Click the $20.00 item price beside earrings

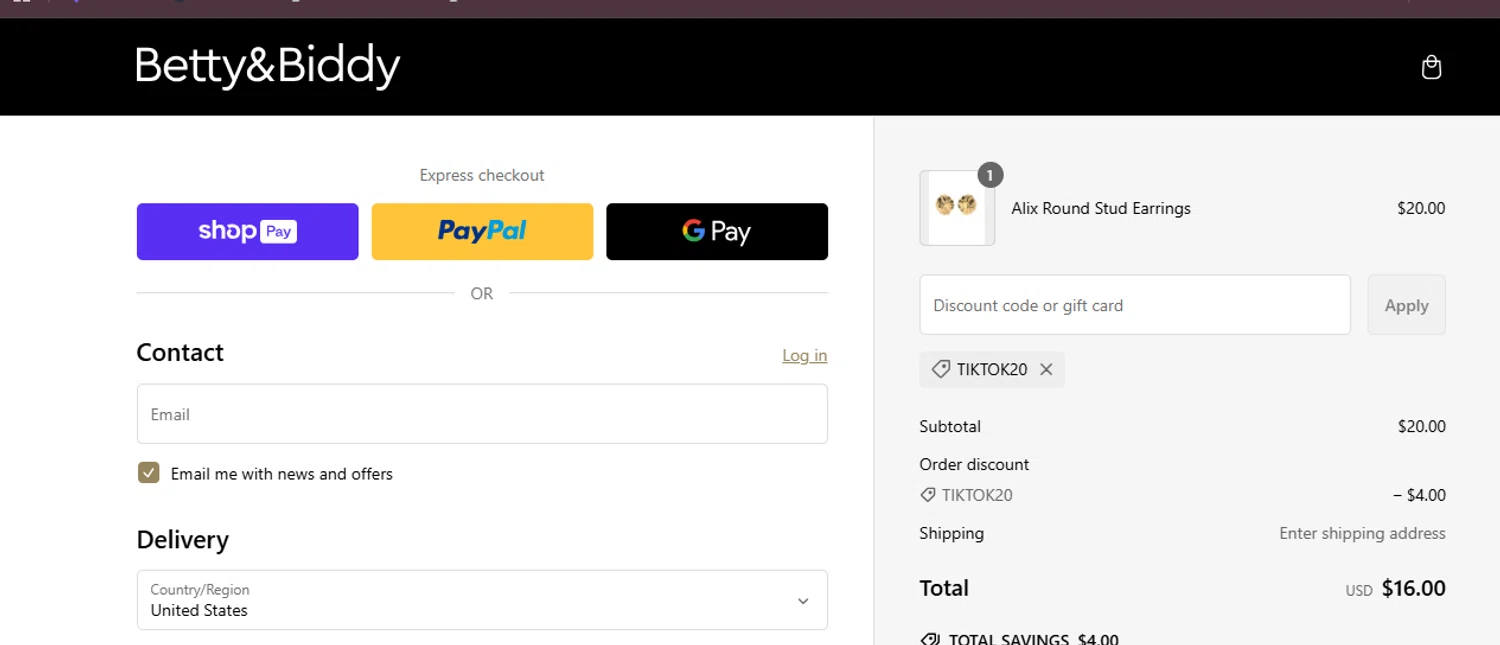[x=1421, y=208]
